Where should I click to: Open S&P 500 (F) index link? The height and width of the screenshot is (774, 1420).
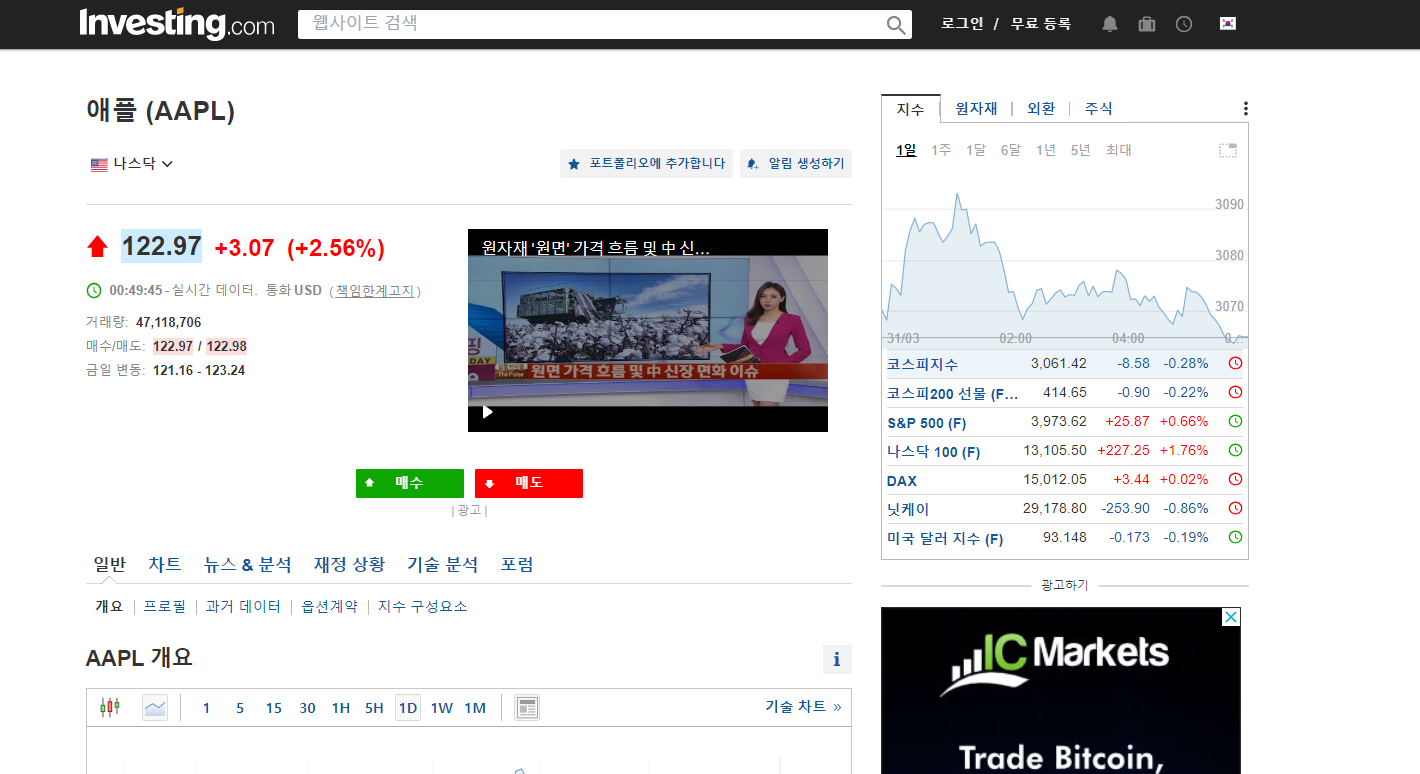(926, 423)
